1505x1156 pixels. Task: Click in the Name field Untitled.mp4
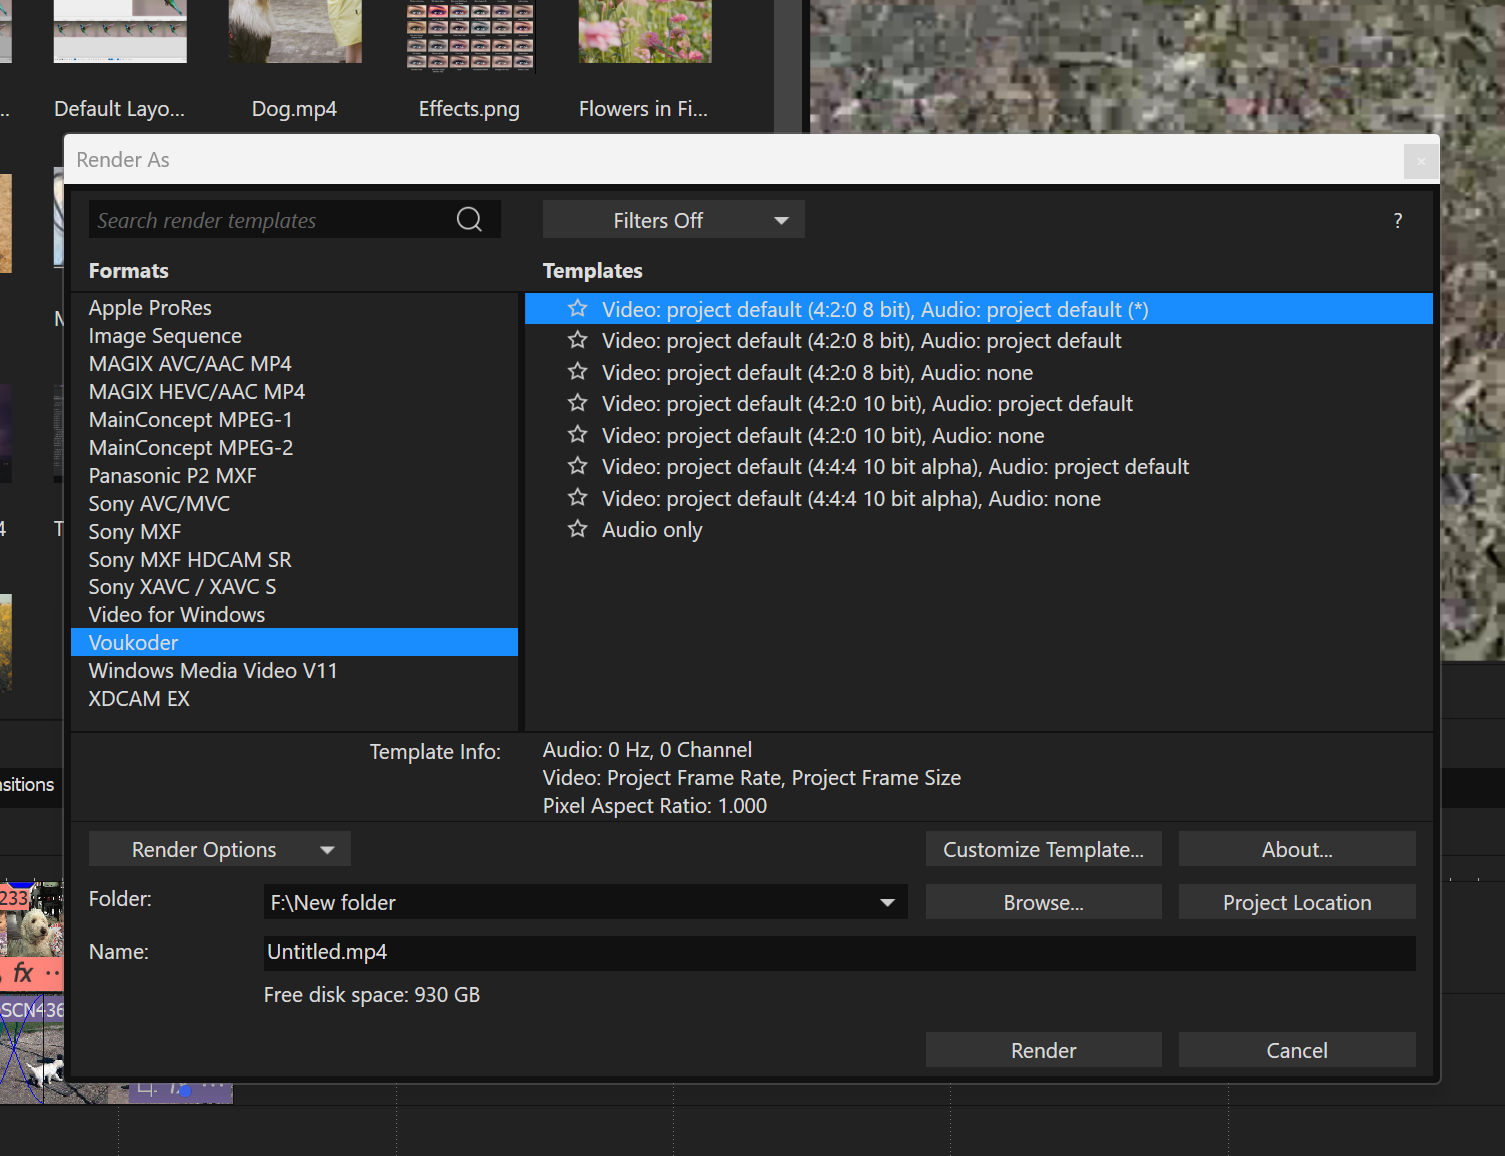(838, 952)
